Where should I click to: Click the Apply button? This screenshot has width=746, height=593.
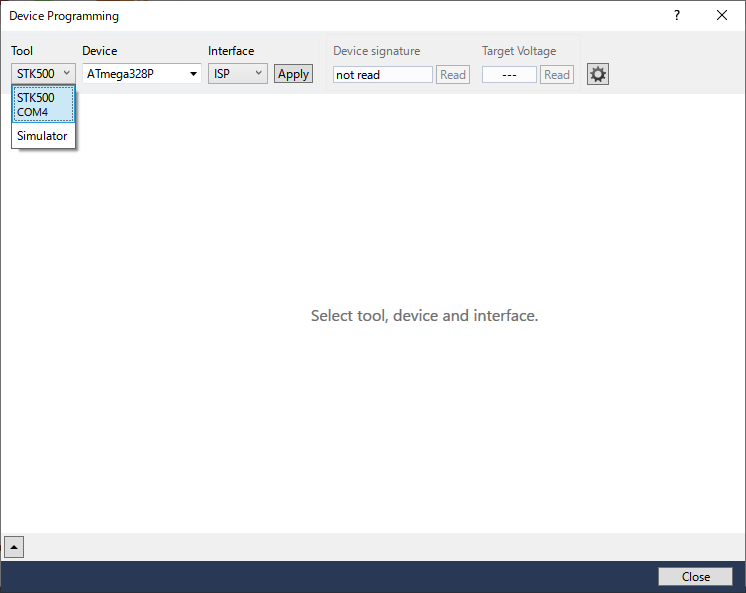click(x=294, y=74)
